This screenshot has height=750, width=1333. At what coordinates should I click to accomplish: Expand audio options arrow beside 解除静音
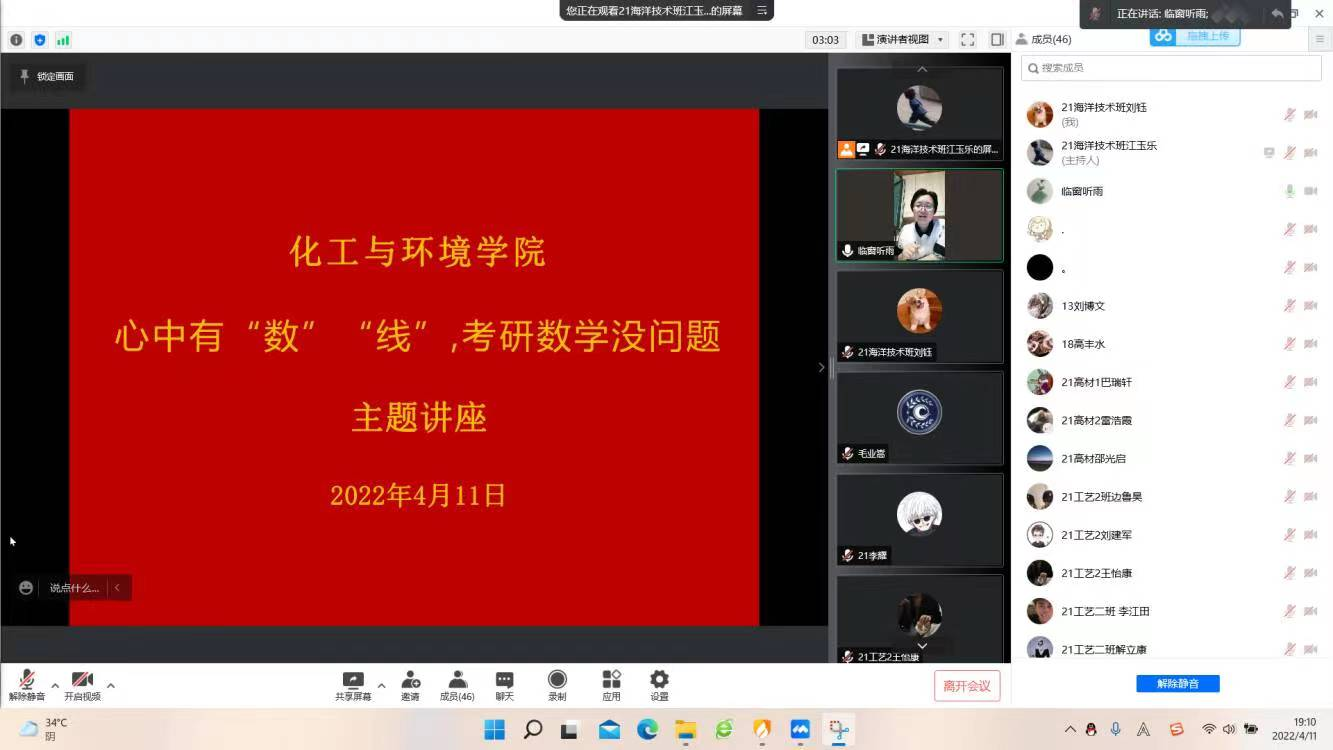coord(55,685)
